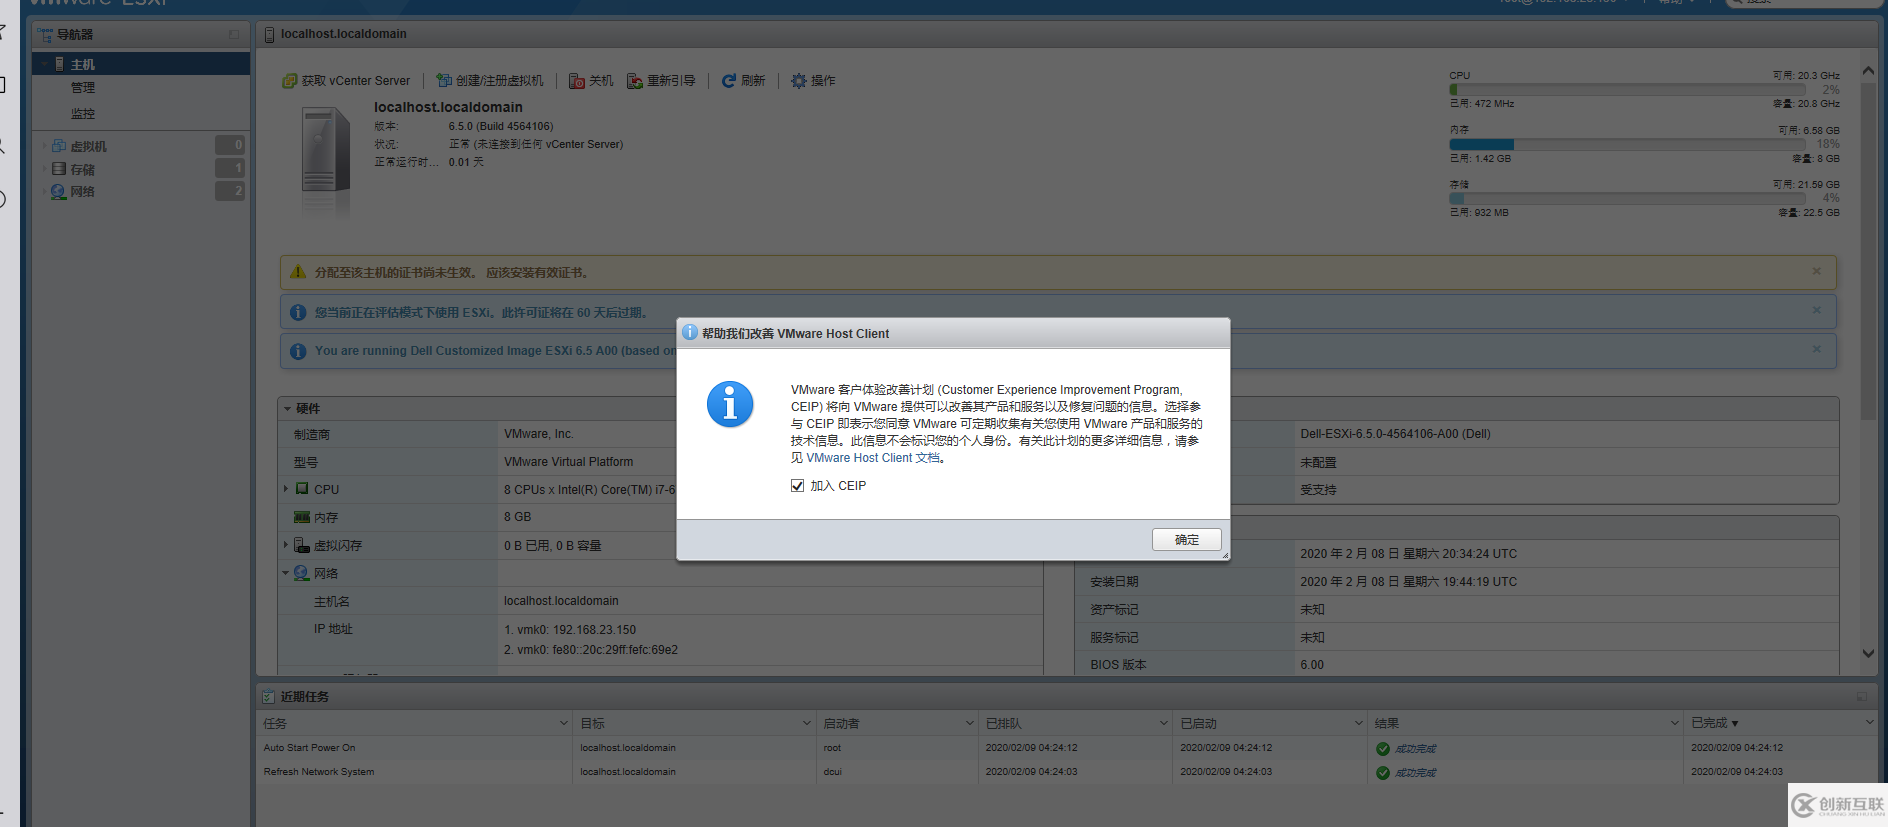Click the navigator collapse icon
Image resolution: width=1888 pixels, height=827 pixels.
(234, 34)
